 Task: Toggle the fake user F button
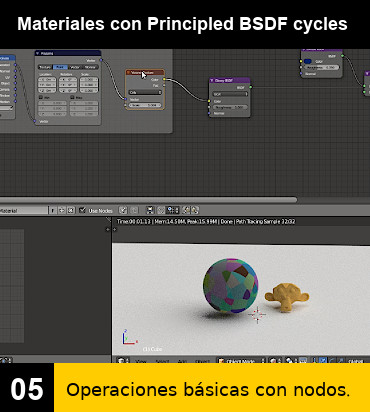pyautogui.click(x=52, y=210)
